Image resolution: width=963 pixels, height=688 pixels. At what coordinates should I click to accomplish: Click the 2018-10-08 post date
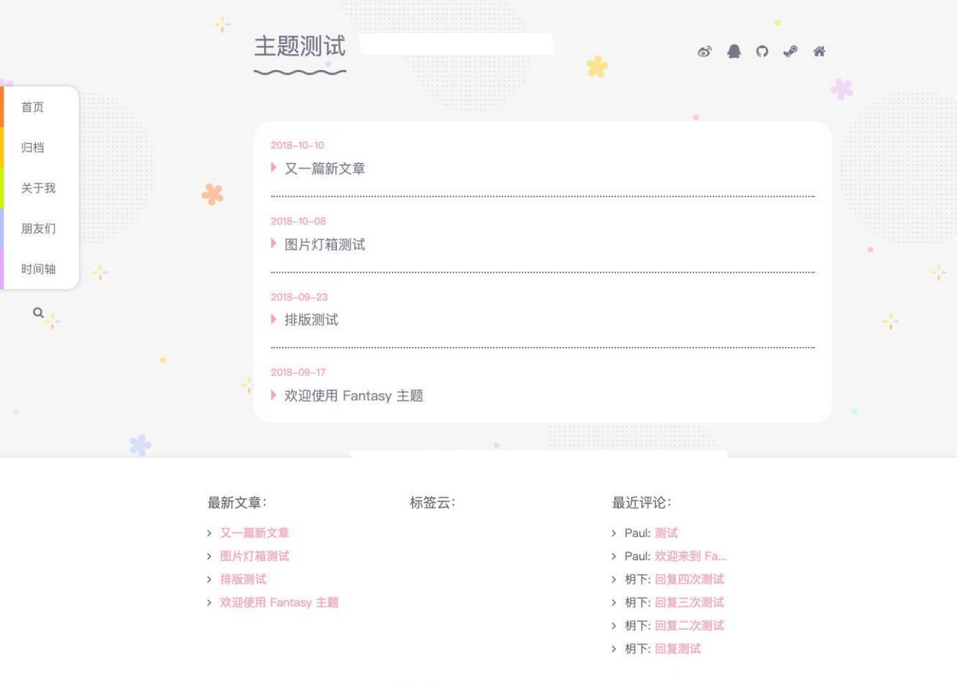coord(298,222)
